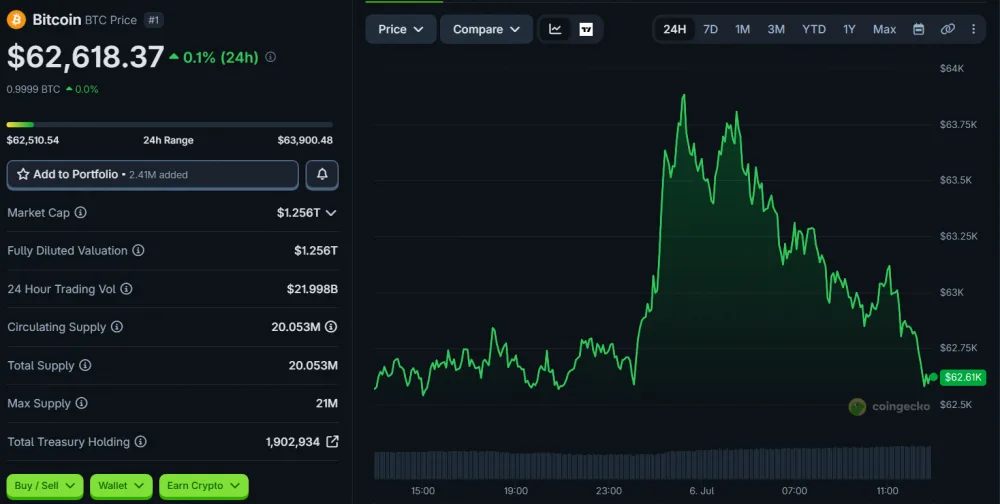Select the 1Y time range tab
The width and height of the screenshot is (1000, 504).
pyautogui.click(x=849, y=29)
